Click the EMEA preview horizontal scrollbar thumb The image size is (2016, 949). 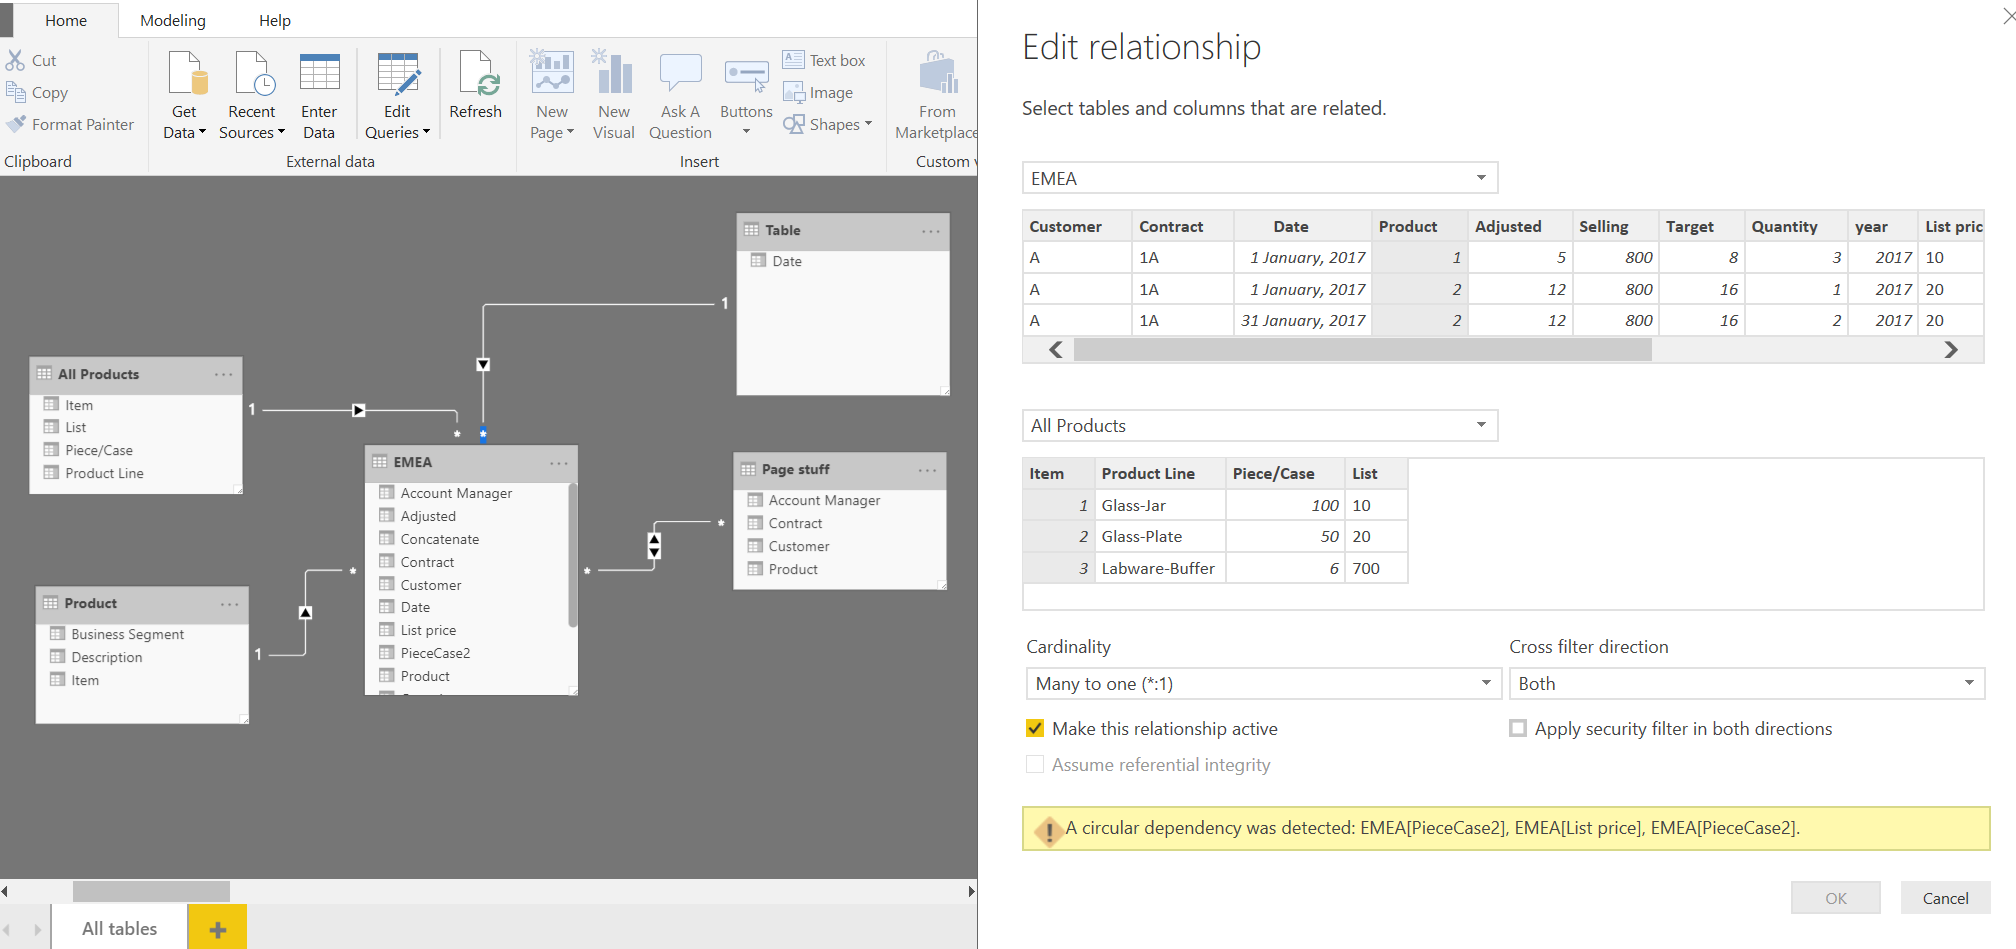(x=1362, y=349)
